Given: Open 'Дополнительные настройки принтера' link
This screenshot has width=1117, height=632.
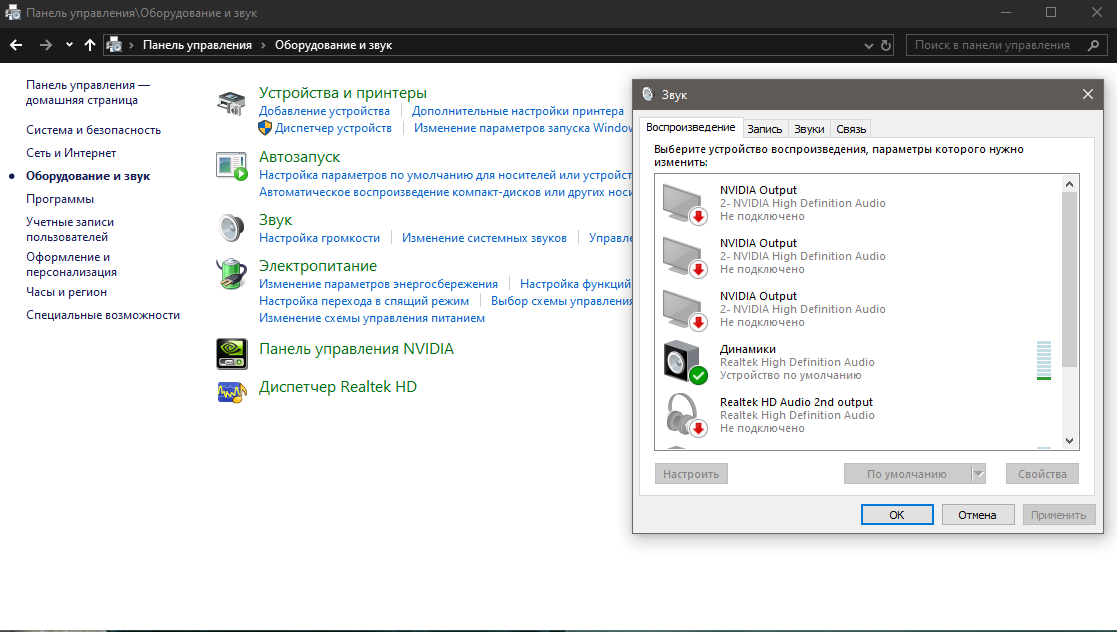Looking at the screenshot, I should click(x=518, y=111).
